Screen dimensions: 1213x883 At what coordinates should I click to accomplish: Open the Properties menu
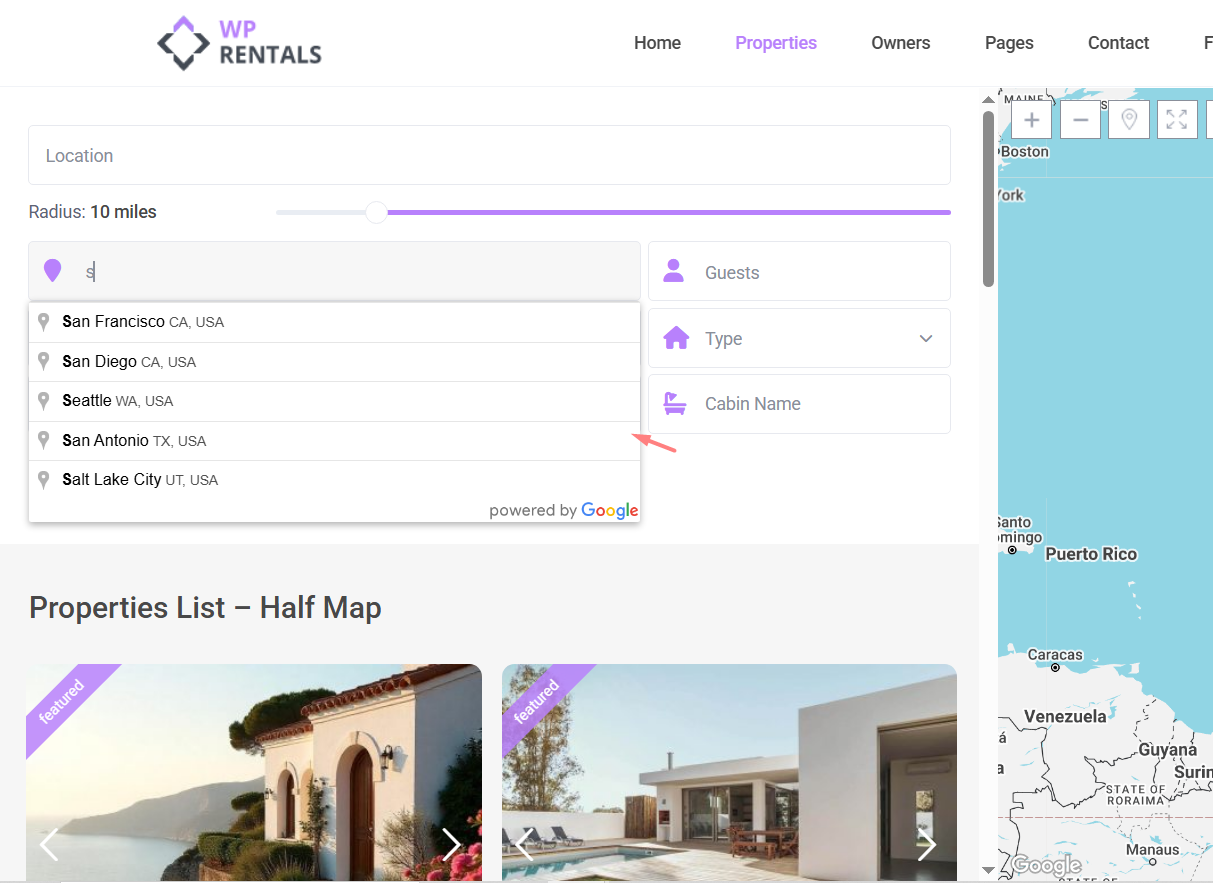click(x=775, y=43)
